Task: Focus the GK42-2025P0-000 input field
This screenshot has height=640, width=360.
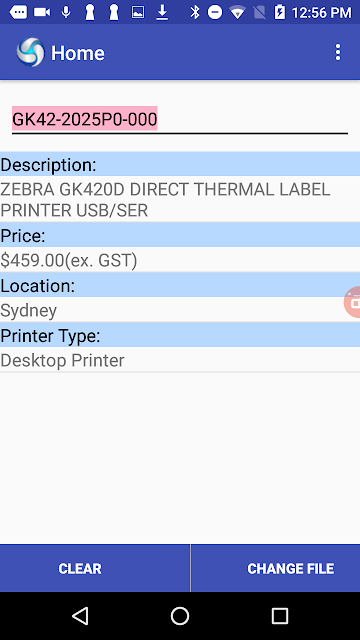Action: click(180, 120)
